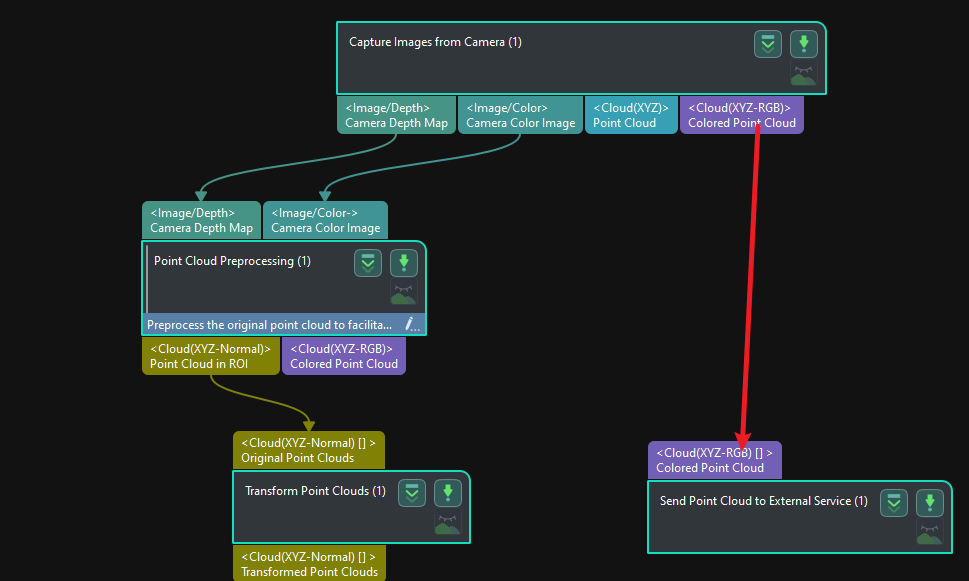The image size is (969, 581).
Task: Toggle visualization on Send Point Cloud to External Service
Action: [929, 534]
